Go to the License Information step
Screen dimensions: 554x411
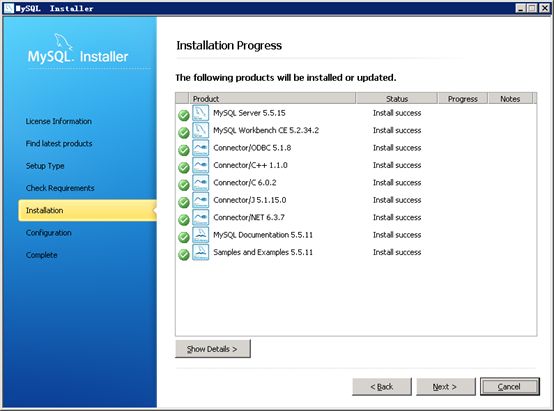59,121
